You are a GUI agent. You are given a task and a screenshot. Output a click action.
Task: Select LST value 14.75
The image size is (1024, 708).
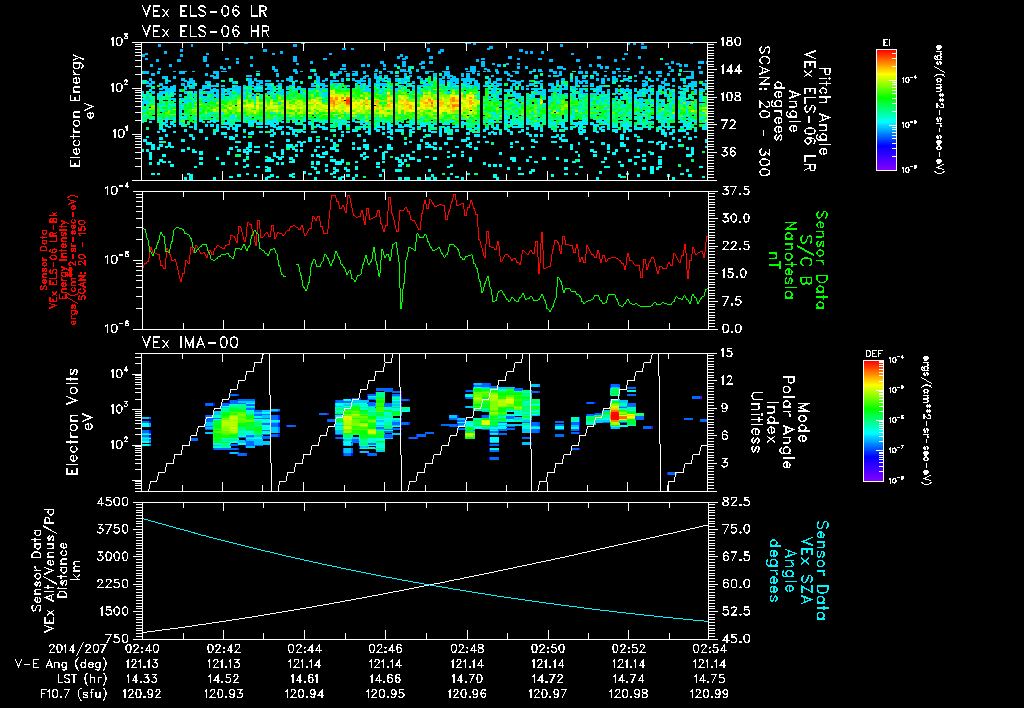(709, 679)
